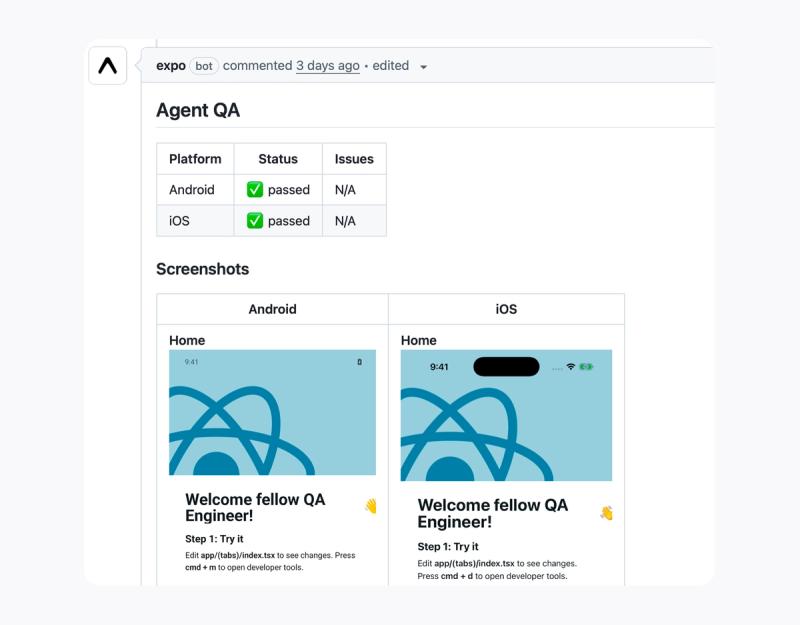Select the iOS column header

pyautogui.click(x=503, y=309)
